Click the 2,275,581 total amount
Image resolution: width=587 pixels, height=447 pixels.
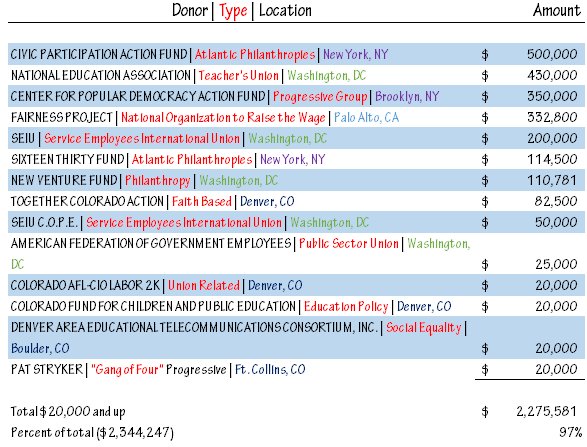pyautogui.click(x=547, y=411)
